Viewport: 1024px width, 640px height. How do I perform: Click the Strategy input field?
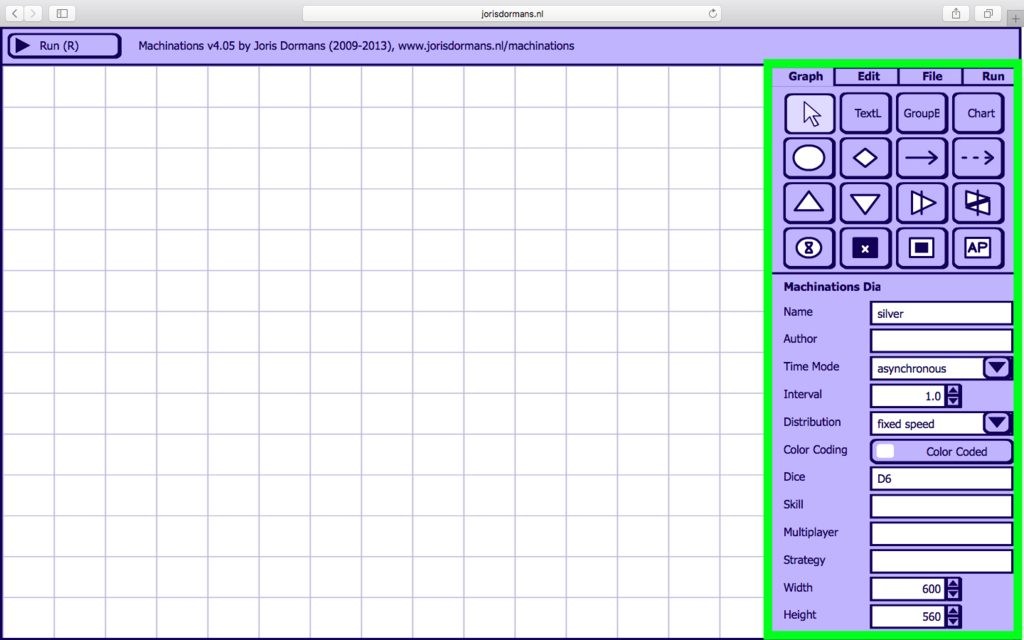click(942, 561)
